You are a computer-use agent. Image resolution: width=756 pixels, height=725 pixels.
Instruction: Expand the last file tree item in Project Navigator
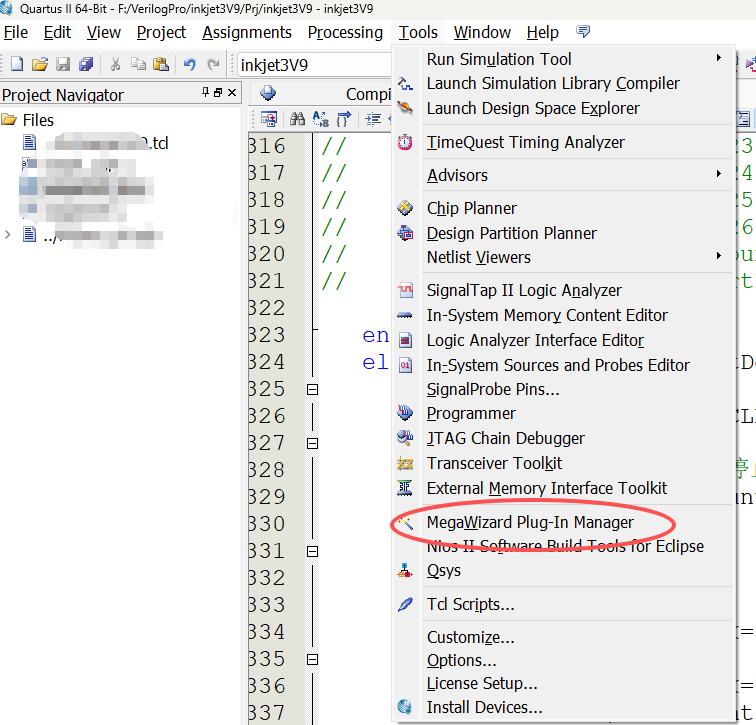click(7, 235)
